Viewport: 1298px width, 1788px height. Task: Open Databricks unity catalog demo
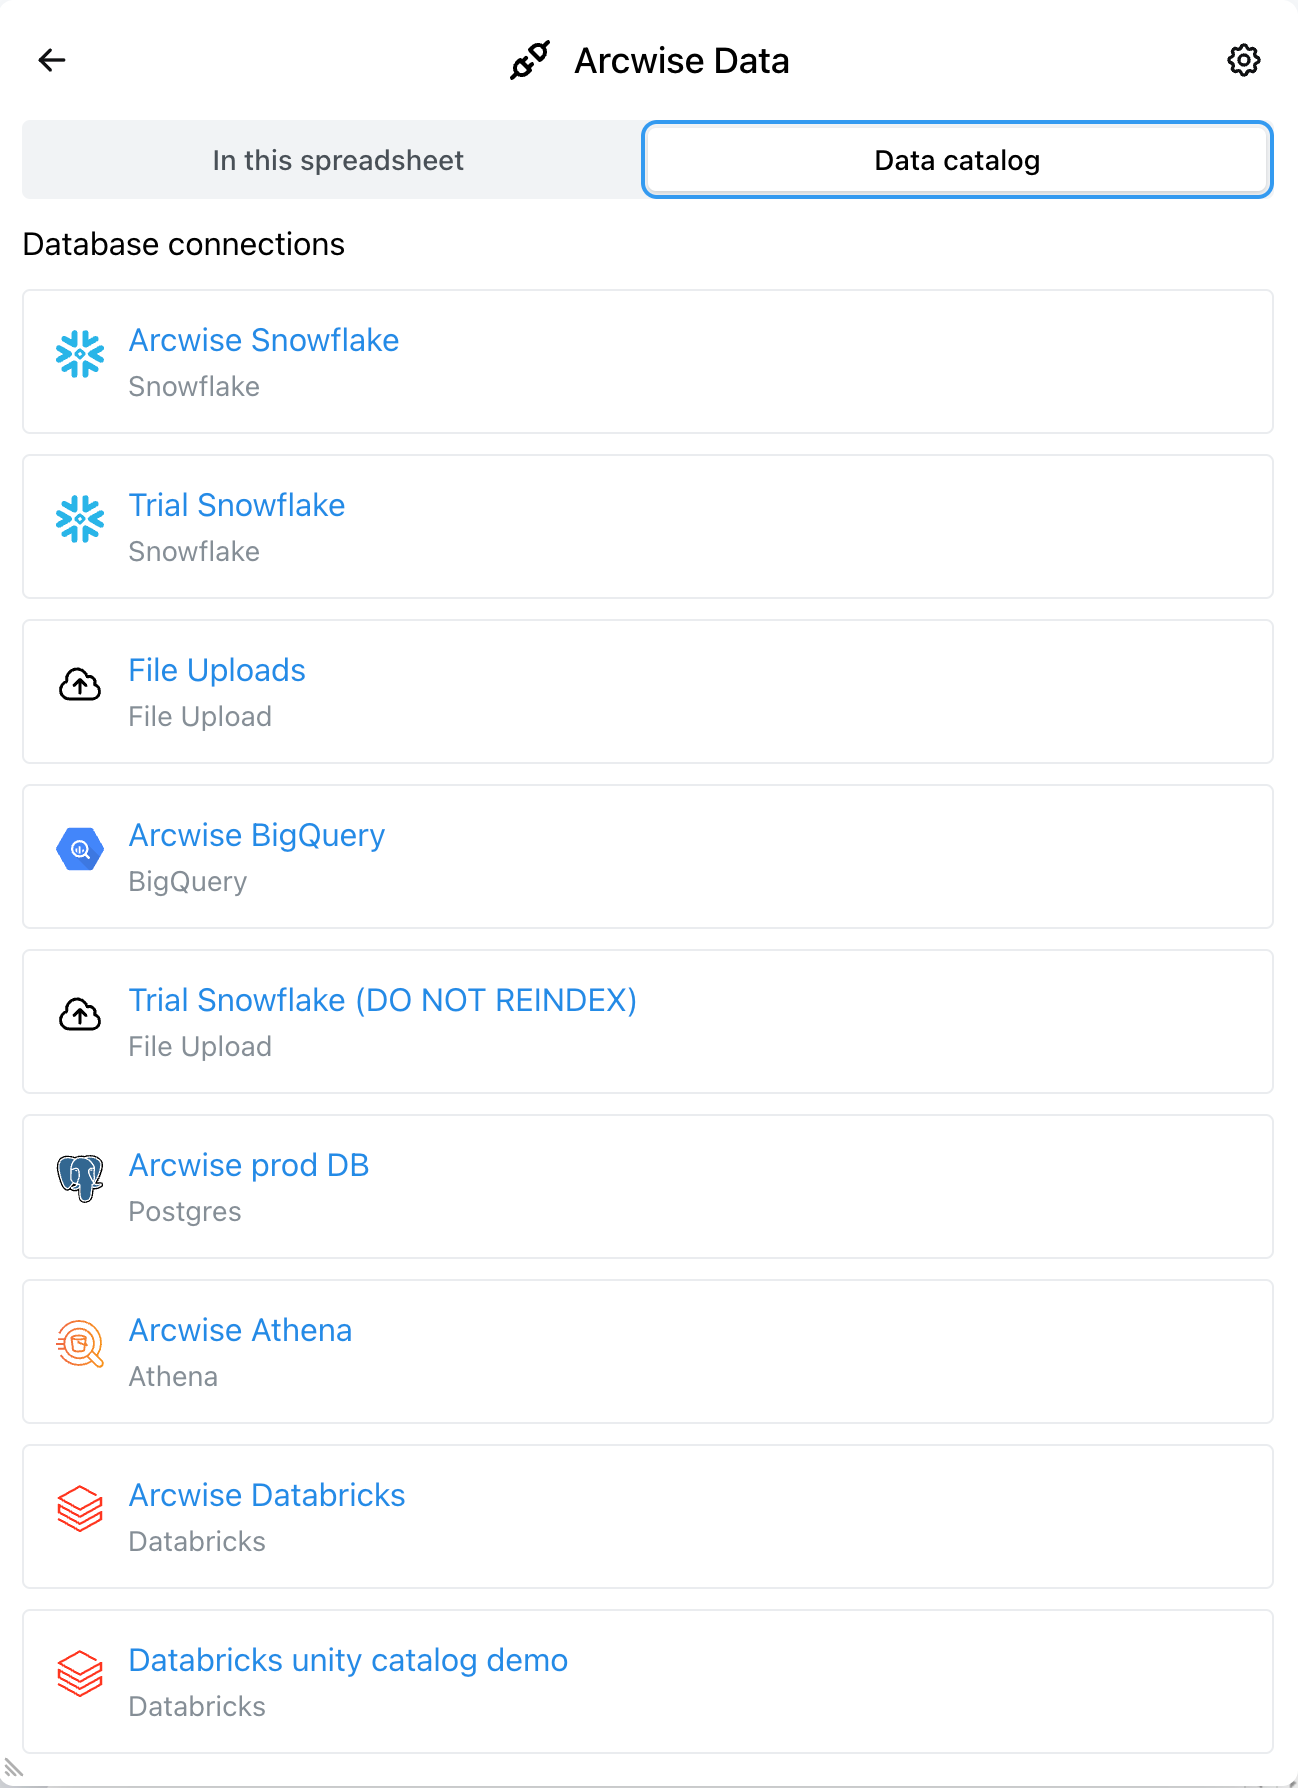click(x=348, y=1661)
